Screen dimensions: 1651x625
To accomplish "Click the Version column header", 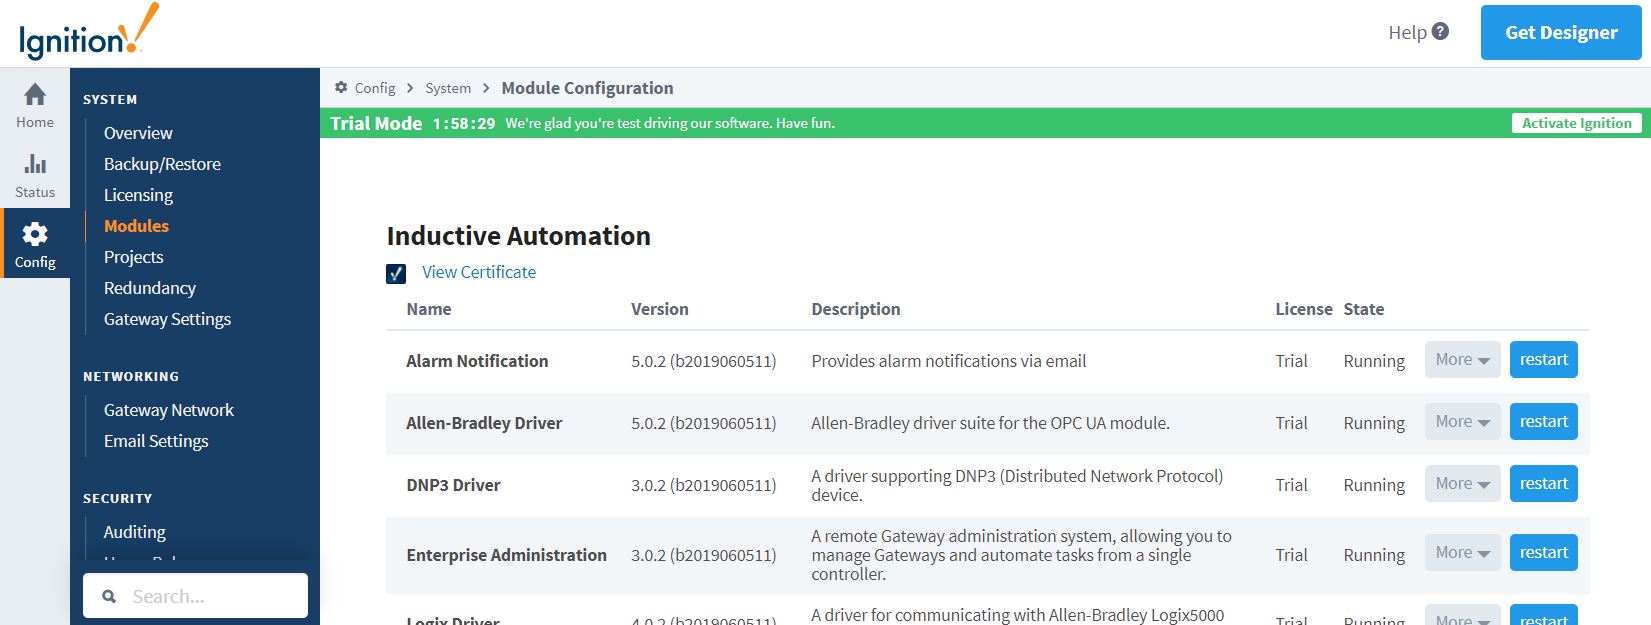I will tap(660, 309).
